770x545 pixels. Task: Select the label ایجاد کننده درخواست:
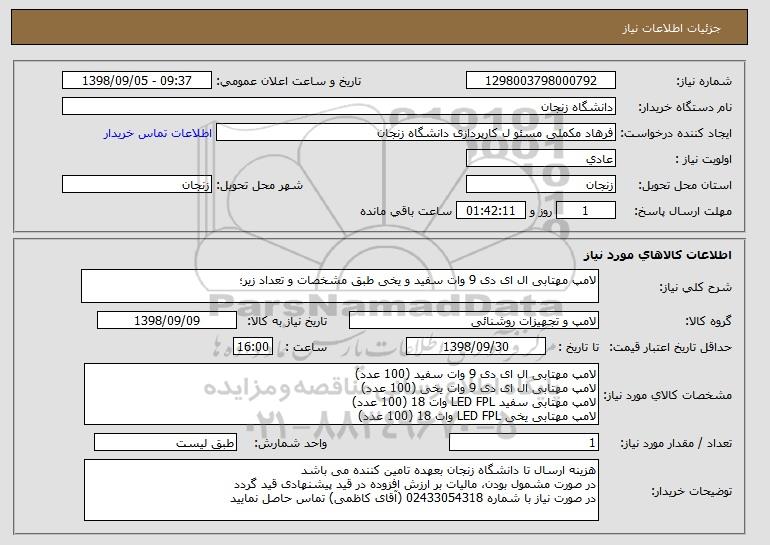tap(676, 133)
